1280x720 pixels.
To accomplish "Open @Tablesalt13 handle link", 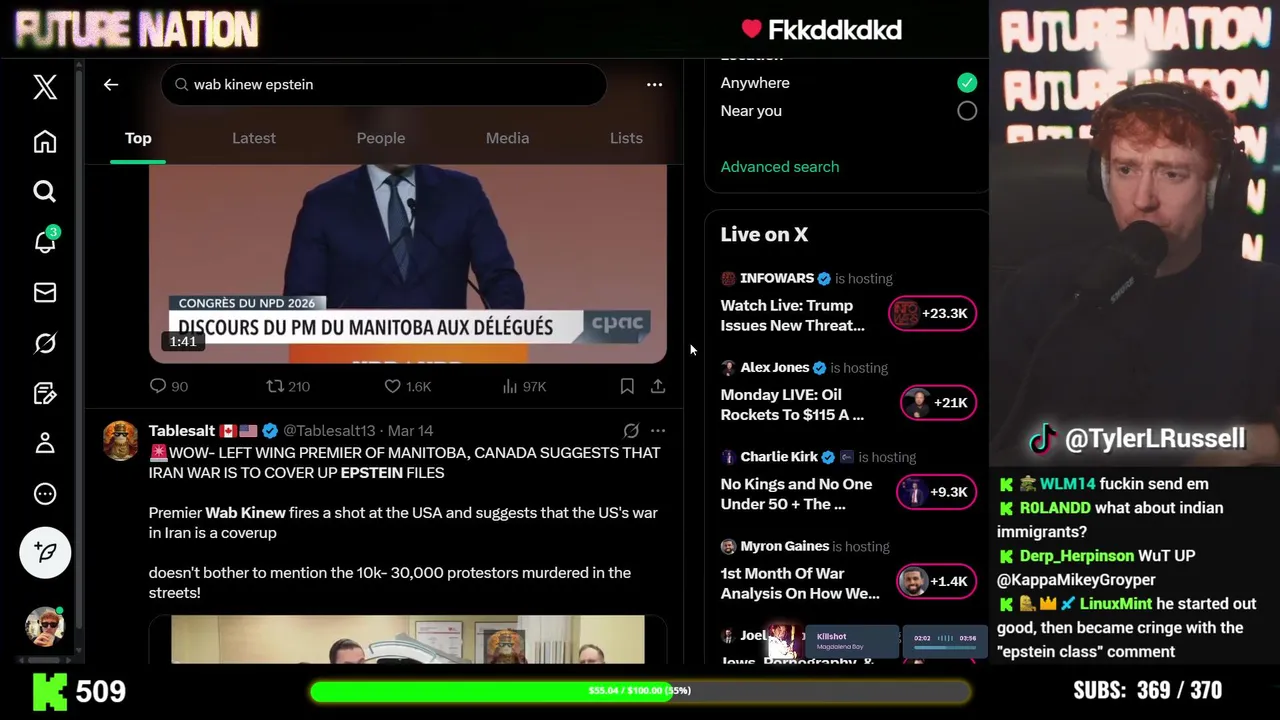I will (x=329, y=431).
